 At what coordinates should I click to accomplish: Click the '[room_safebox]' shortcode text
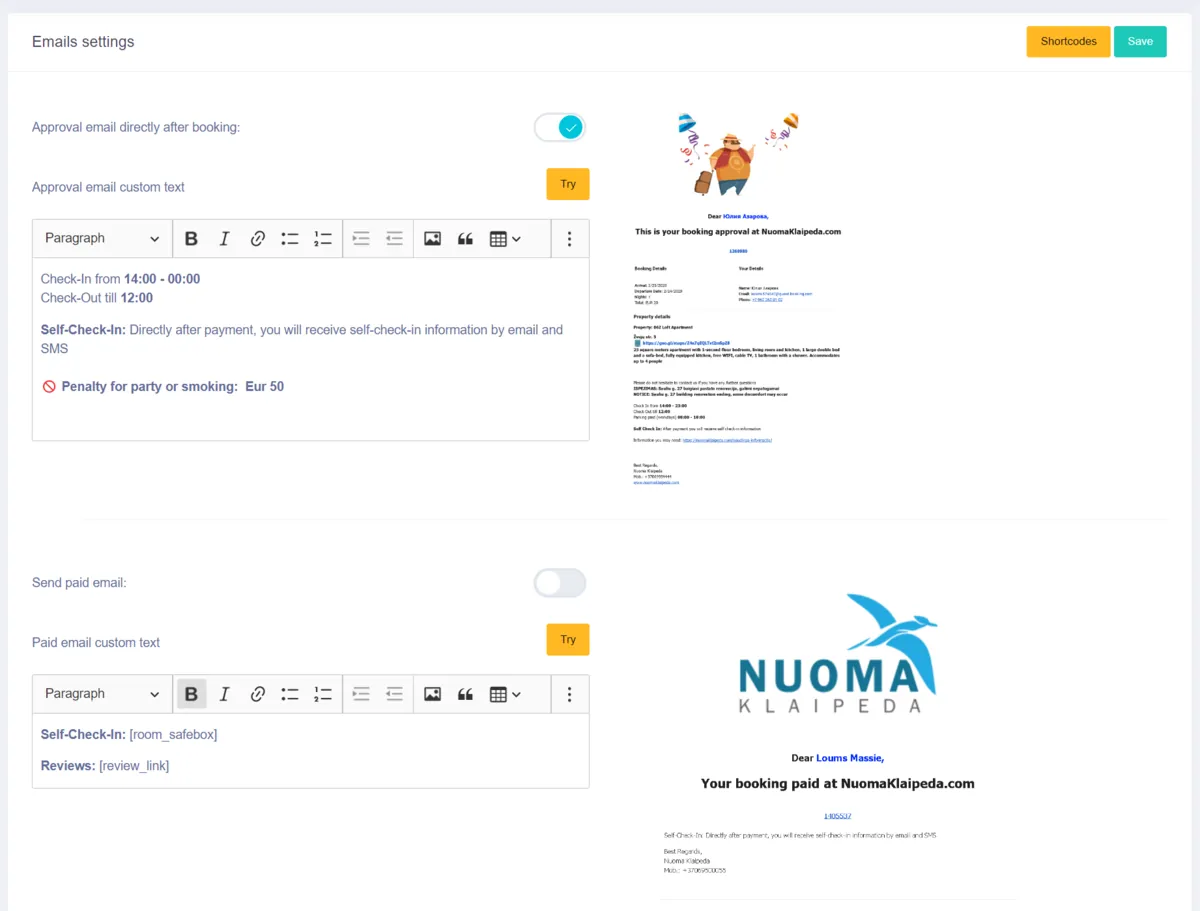pyautogui.click(x=173, y=735)
